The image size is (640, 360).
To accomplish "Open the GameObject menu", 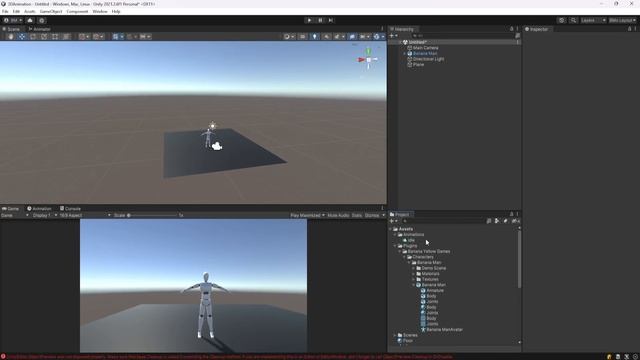I will click(51, 11).
